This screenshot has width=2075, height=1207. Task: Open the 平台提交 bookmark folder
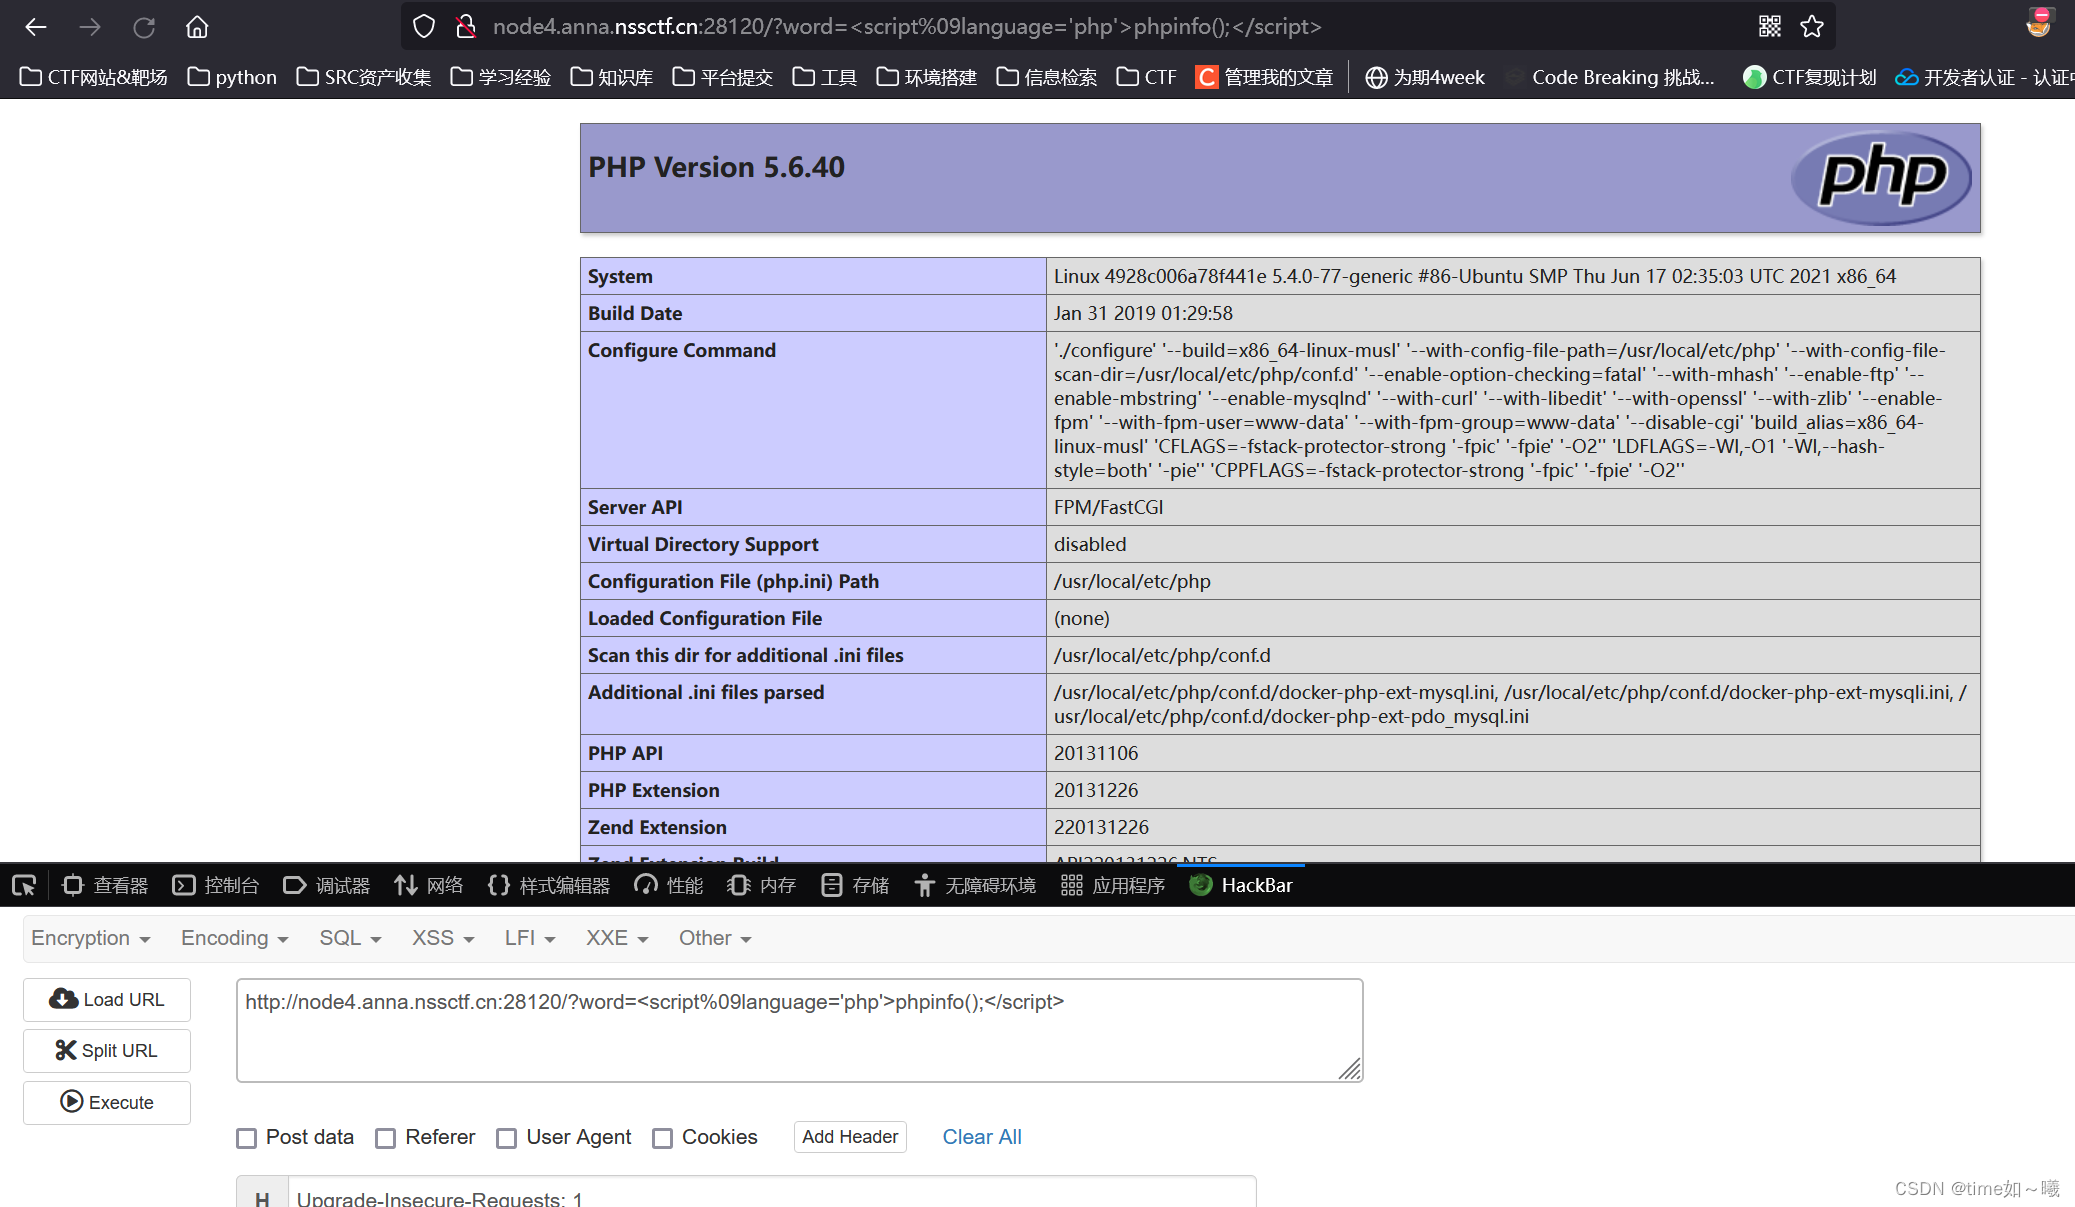click(723, 77)
